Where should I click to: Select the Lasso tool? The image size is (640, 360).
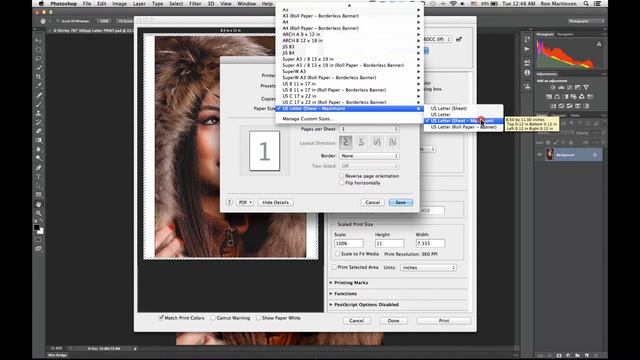coord(38,59)
